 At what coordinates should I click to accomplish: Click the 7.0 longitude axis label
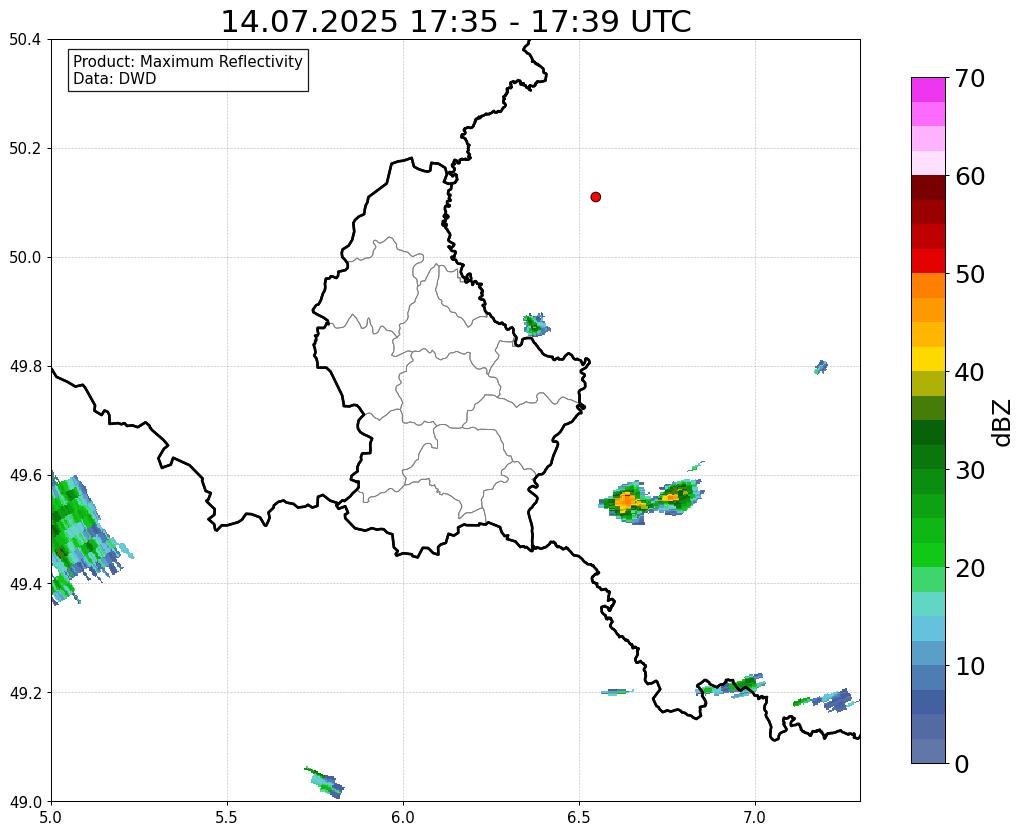(x=756, y=818)
